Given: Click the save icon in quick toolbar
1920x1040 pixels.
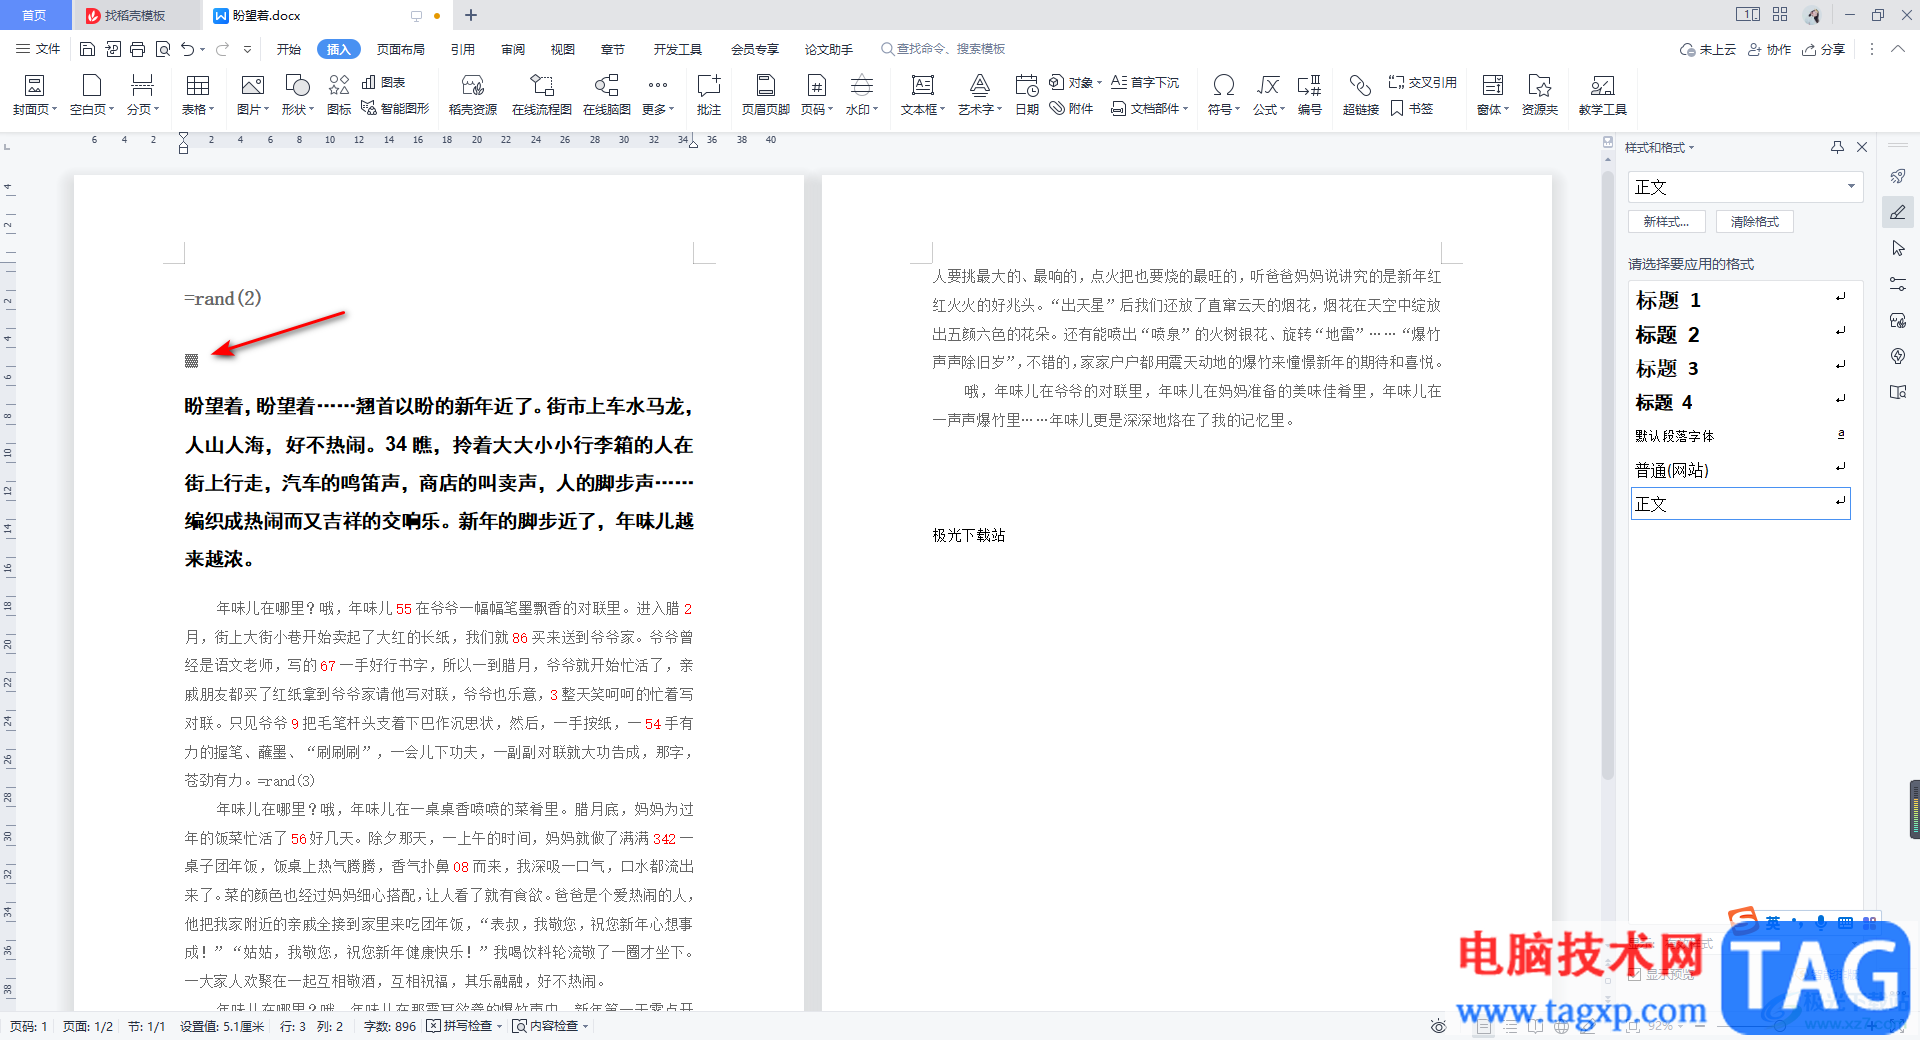Looking at the screenshot, I should click(x=87, y=49).
